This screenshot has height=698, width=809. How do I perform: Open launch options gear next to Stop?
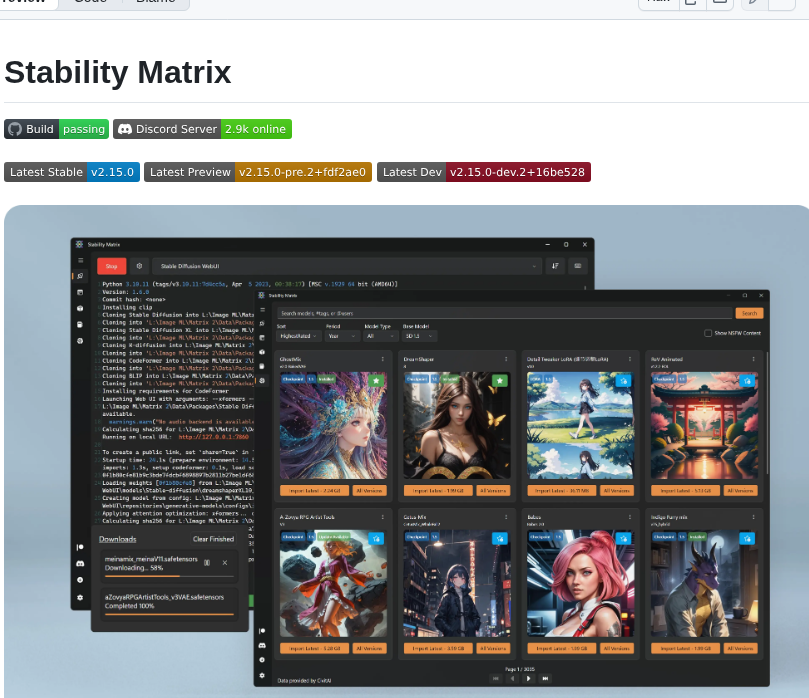139,266
